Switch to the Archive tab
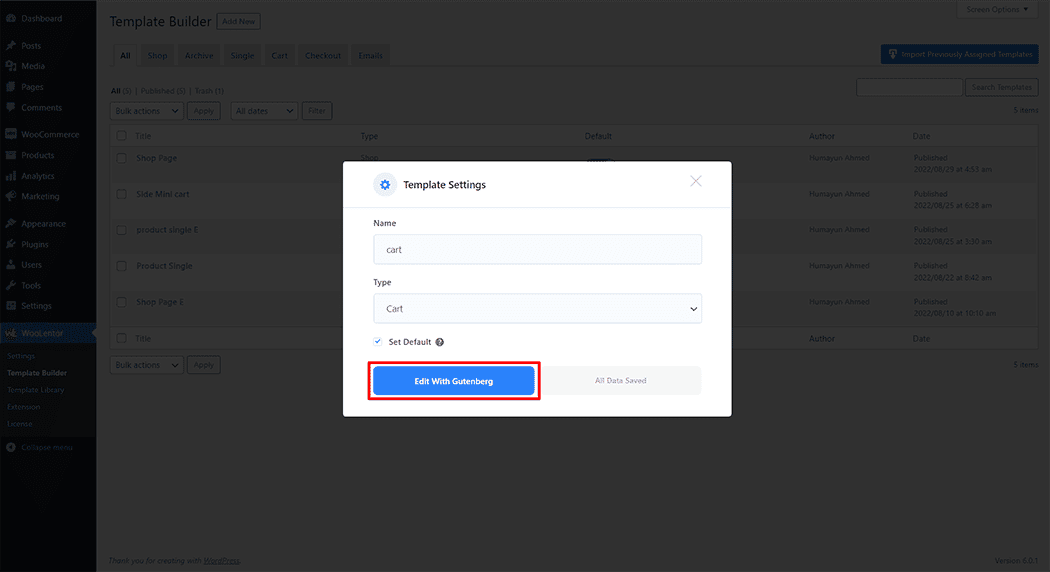The image size is (1050, 572). coord(199,56)
